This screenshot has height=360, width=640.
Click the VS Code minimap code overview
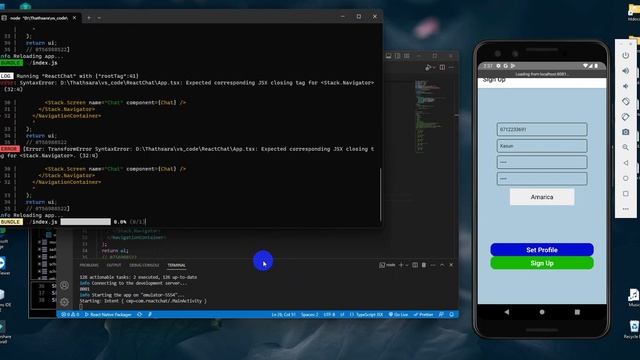(428, 116)
